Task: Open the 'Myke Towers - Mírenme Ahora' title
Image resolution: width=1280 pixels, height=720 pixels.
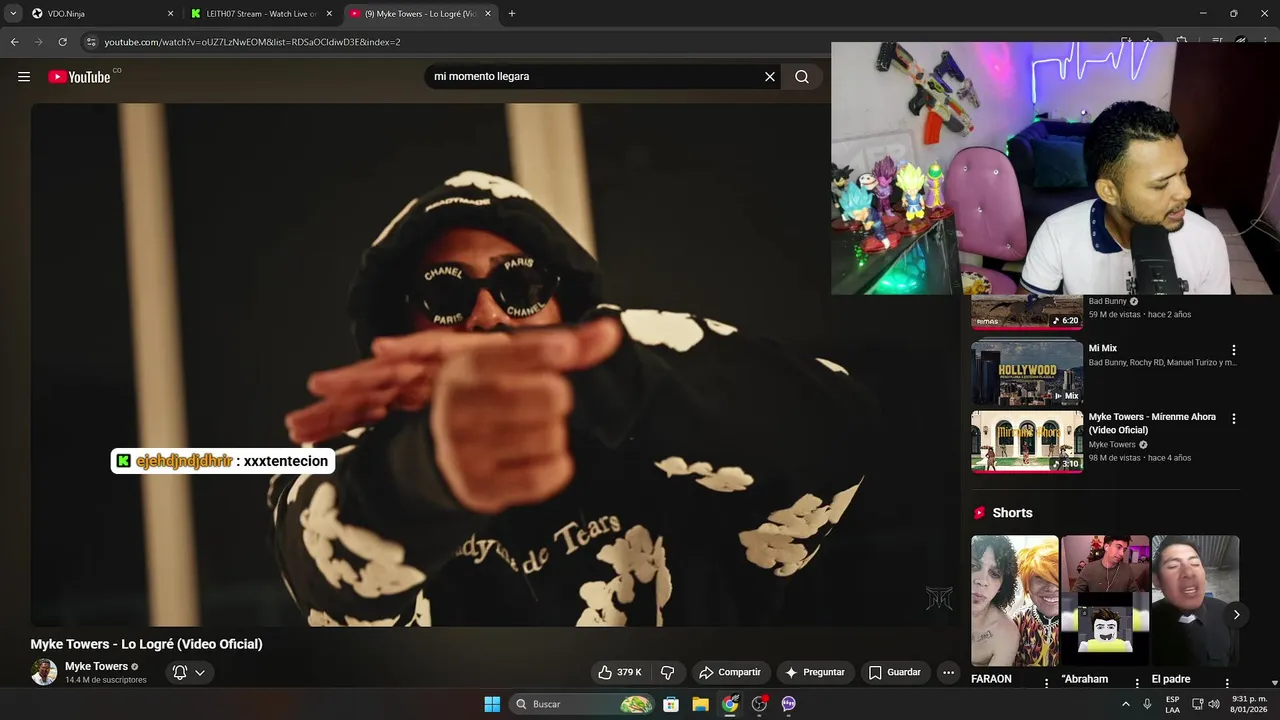Action: (x=1152, y=423)
